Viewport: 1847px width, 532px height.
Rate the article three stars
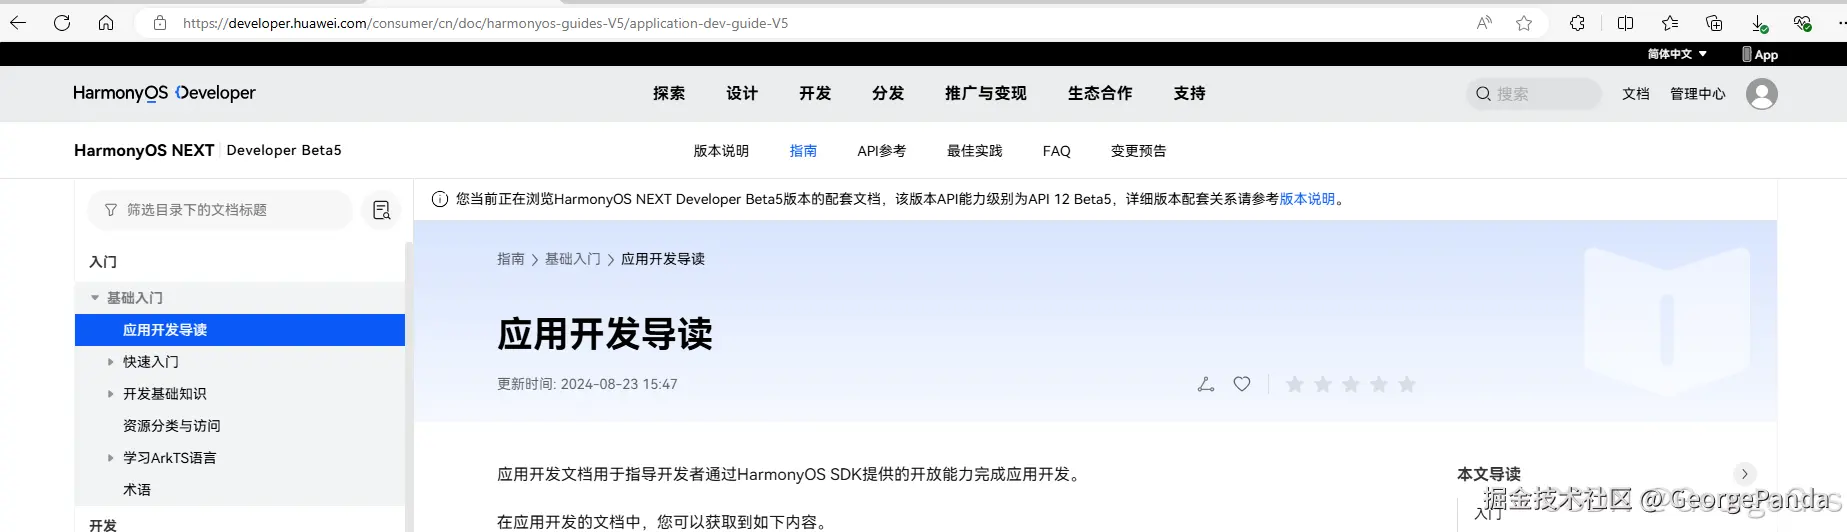coord(1350,384)
